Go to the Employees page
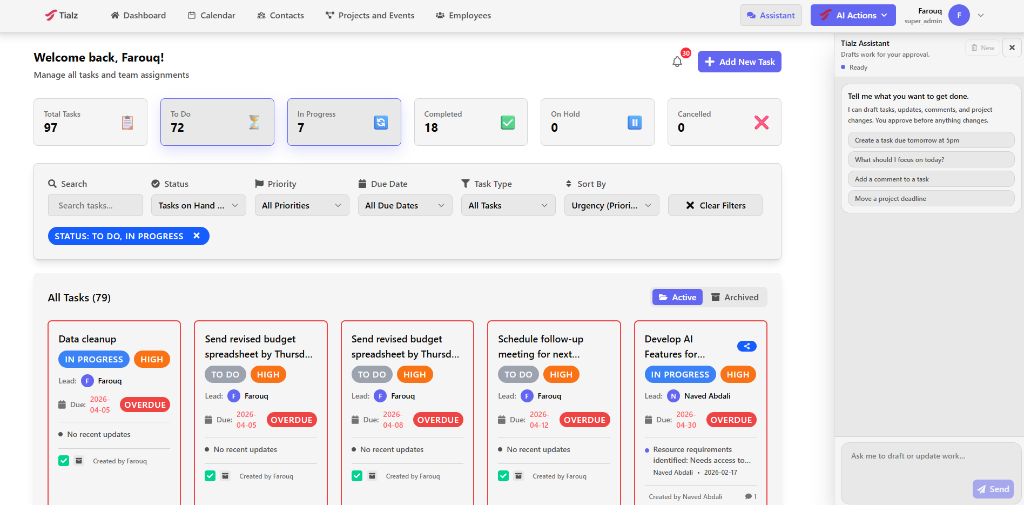 point(464,15)
